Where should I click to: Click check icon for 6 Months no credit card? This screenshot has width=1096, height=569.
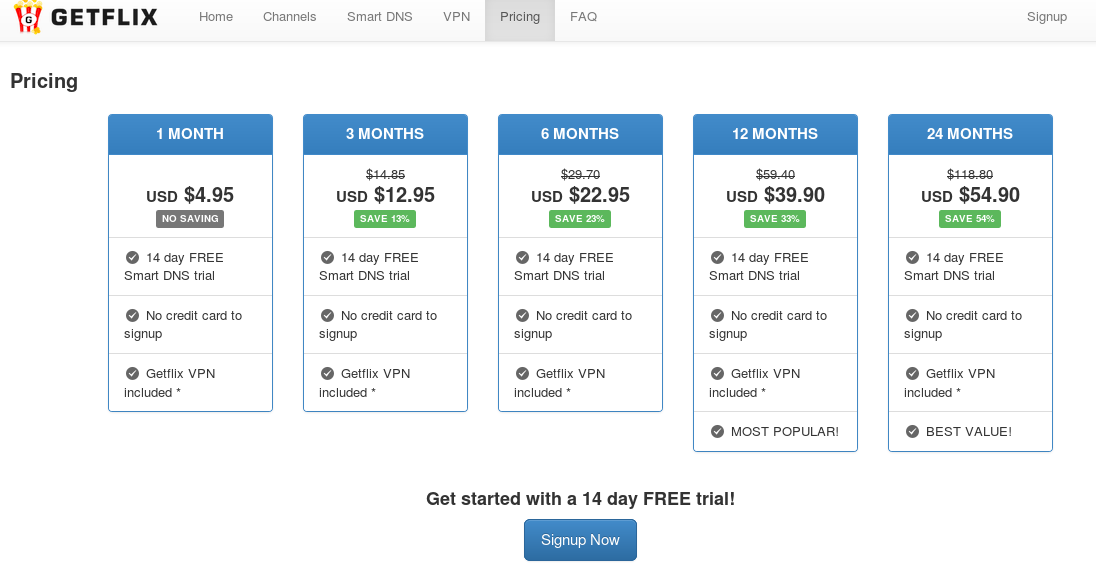tap(522, 315)
